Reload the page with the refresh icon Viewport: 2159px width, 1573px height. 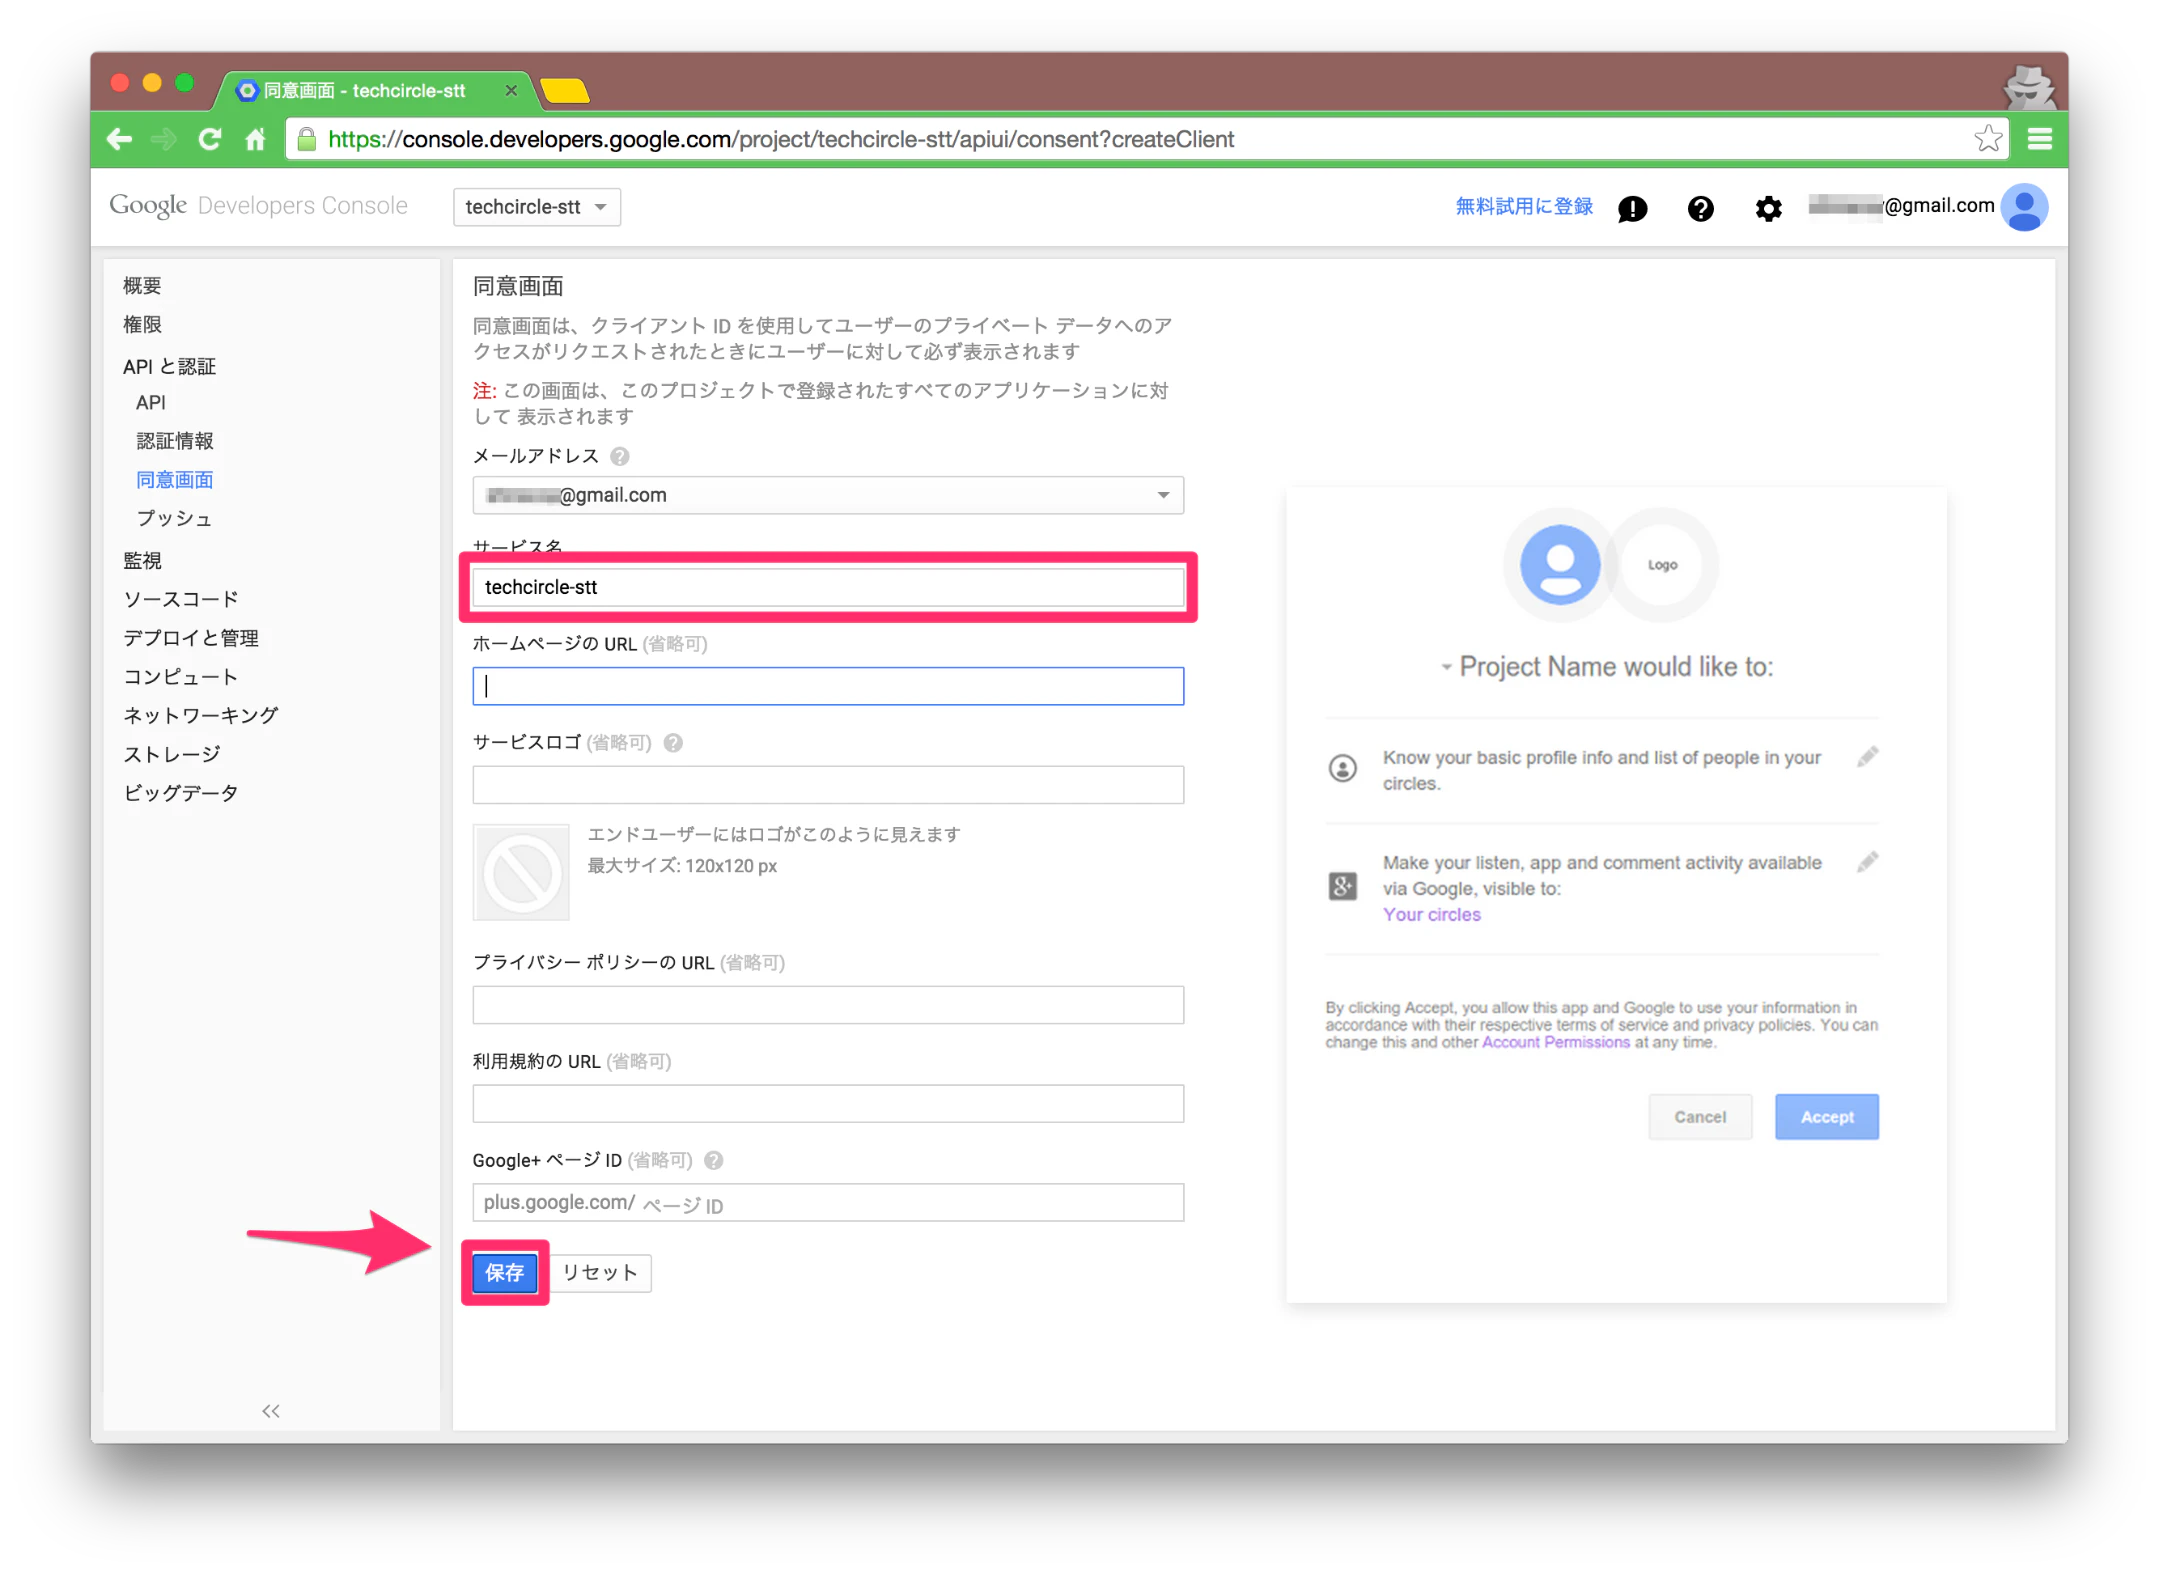tap(209, 139)
